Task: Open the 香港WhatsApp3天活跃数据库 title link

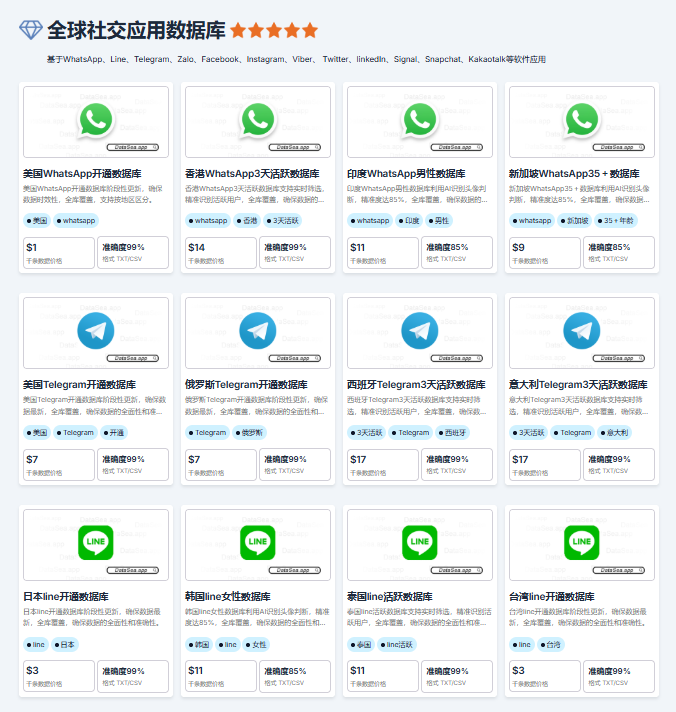Action: pos(252,173)
